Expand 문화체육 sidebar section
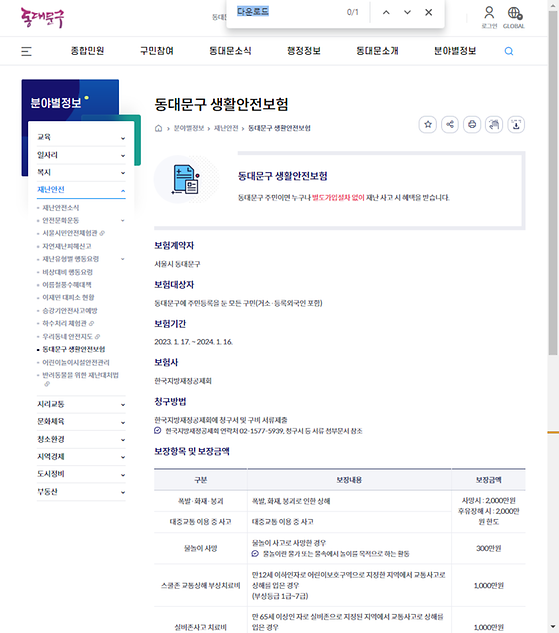The image size is (559, 633). [81, 421]
